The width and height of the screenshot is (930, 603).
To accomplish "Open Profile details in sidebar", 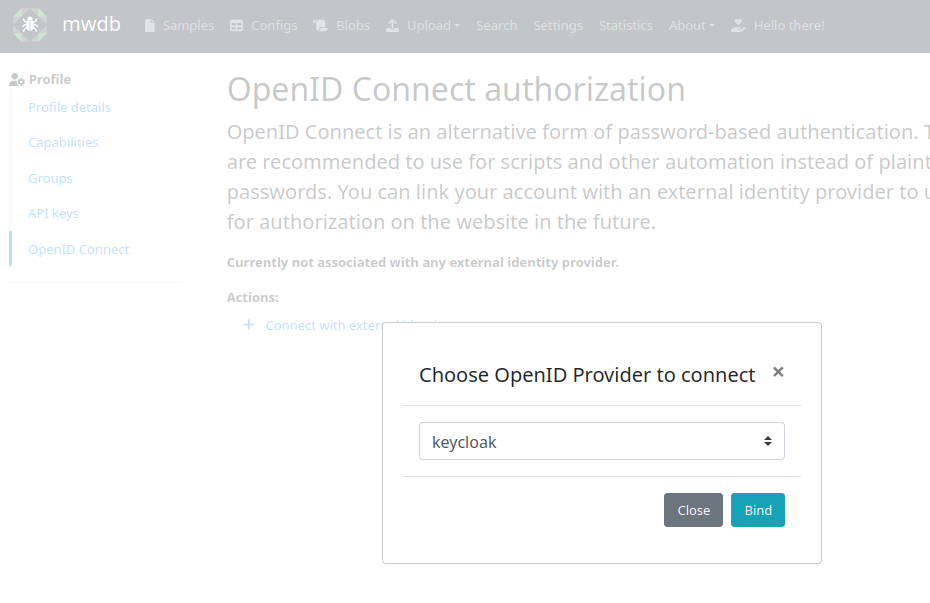I will coord(69,107).
